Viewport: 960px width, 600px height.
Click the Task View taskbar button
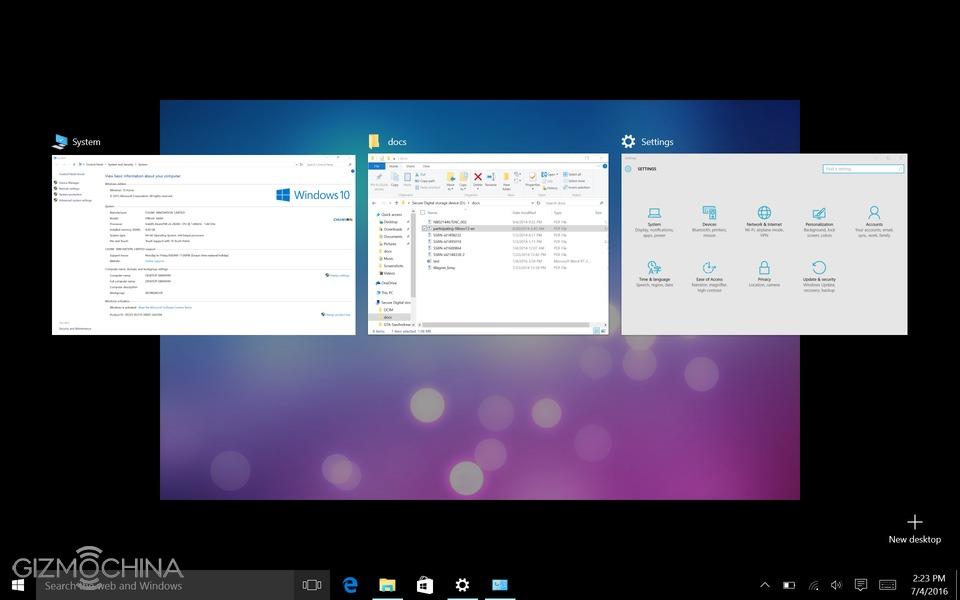[x=312, y=584]
